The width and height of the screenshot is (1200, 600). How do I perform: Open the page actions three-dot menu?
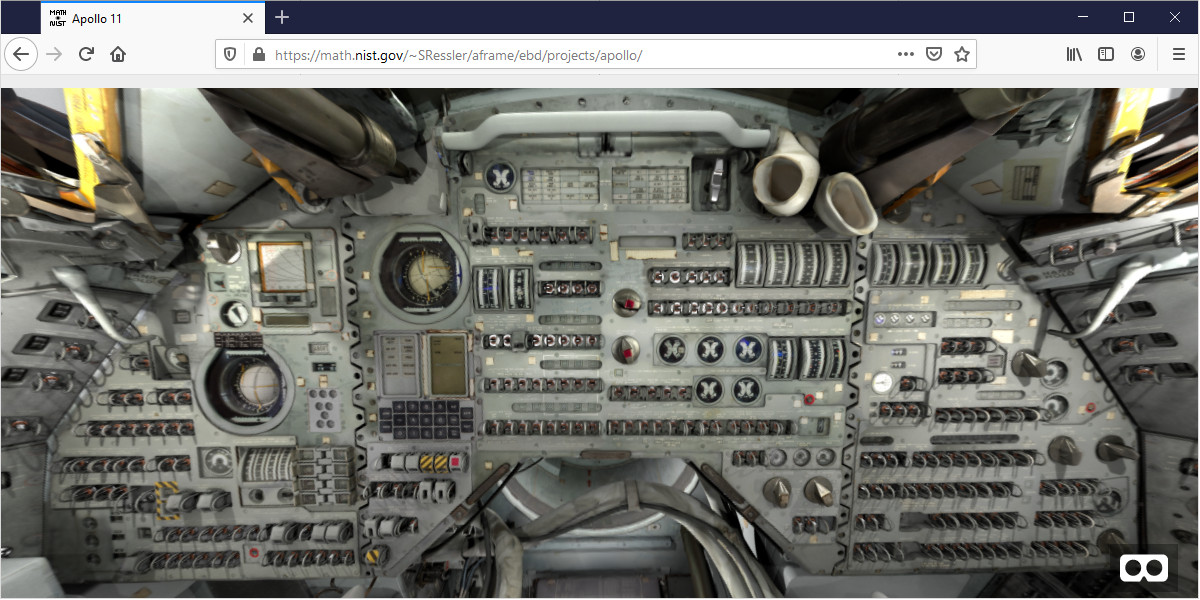906,54
